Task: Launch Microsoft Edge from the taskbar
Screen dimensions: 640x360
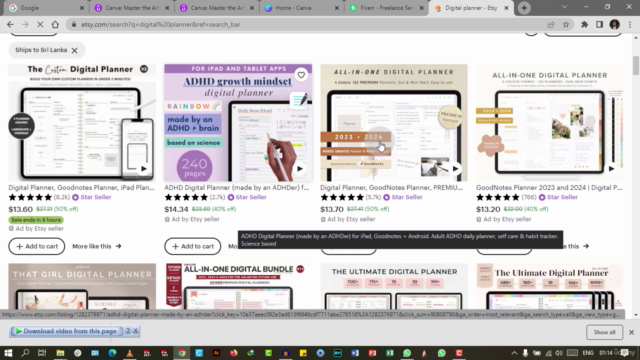Action: (112, 353)
